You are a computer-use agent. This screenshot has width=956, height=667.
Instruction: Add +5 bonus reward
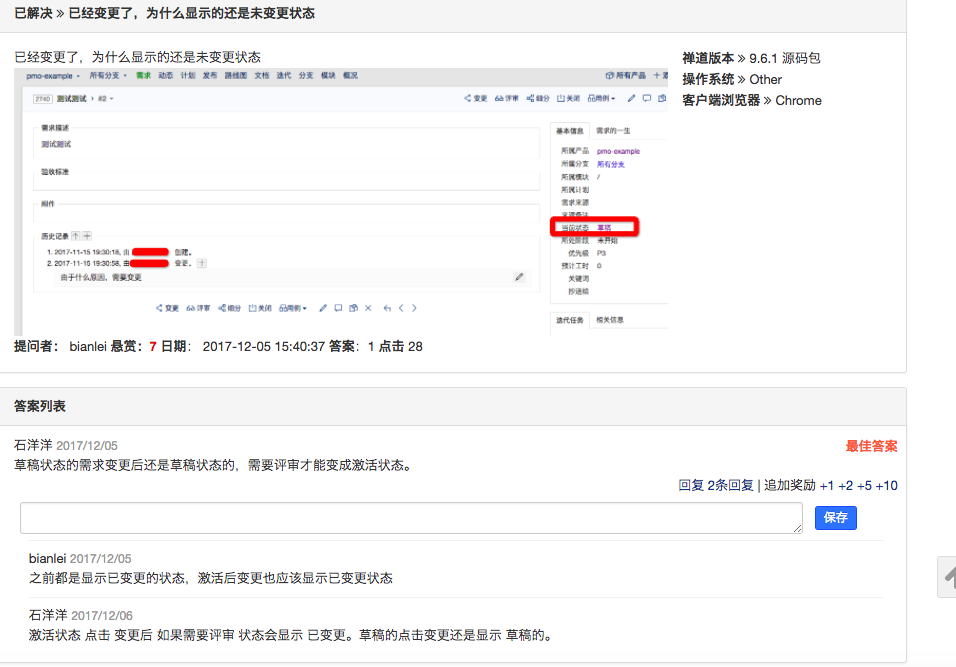865,486
